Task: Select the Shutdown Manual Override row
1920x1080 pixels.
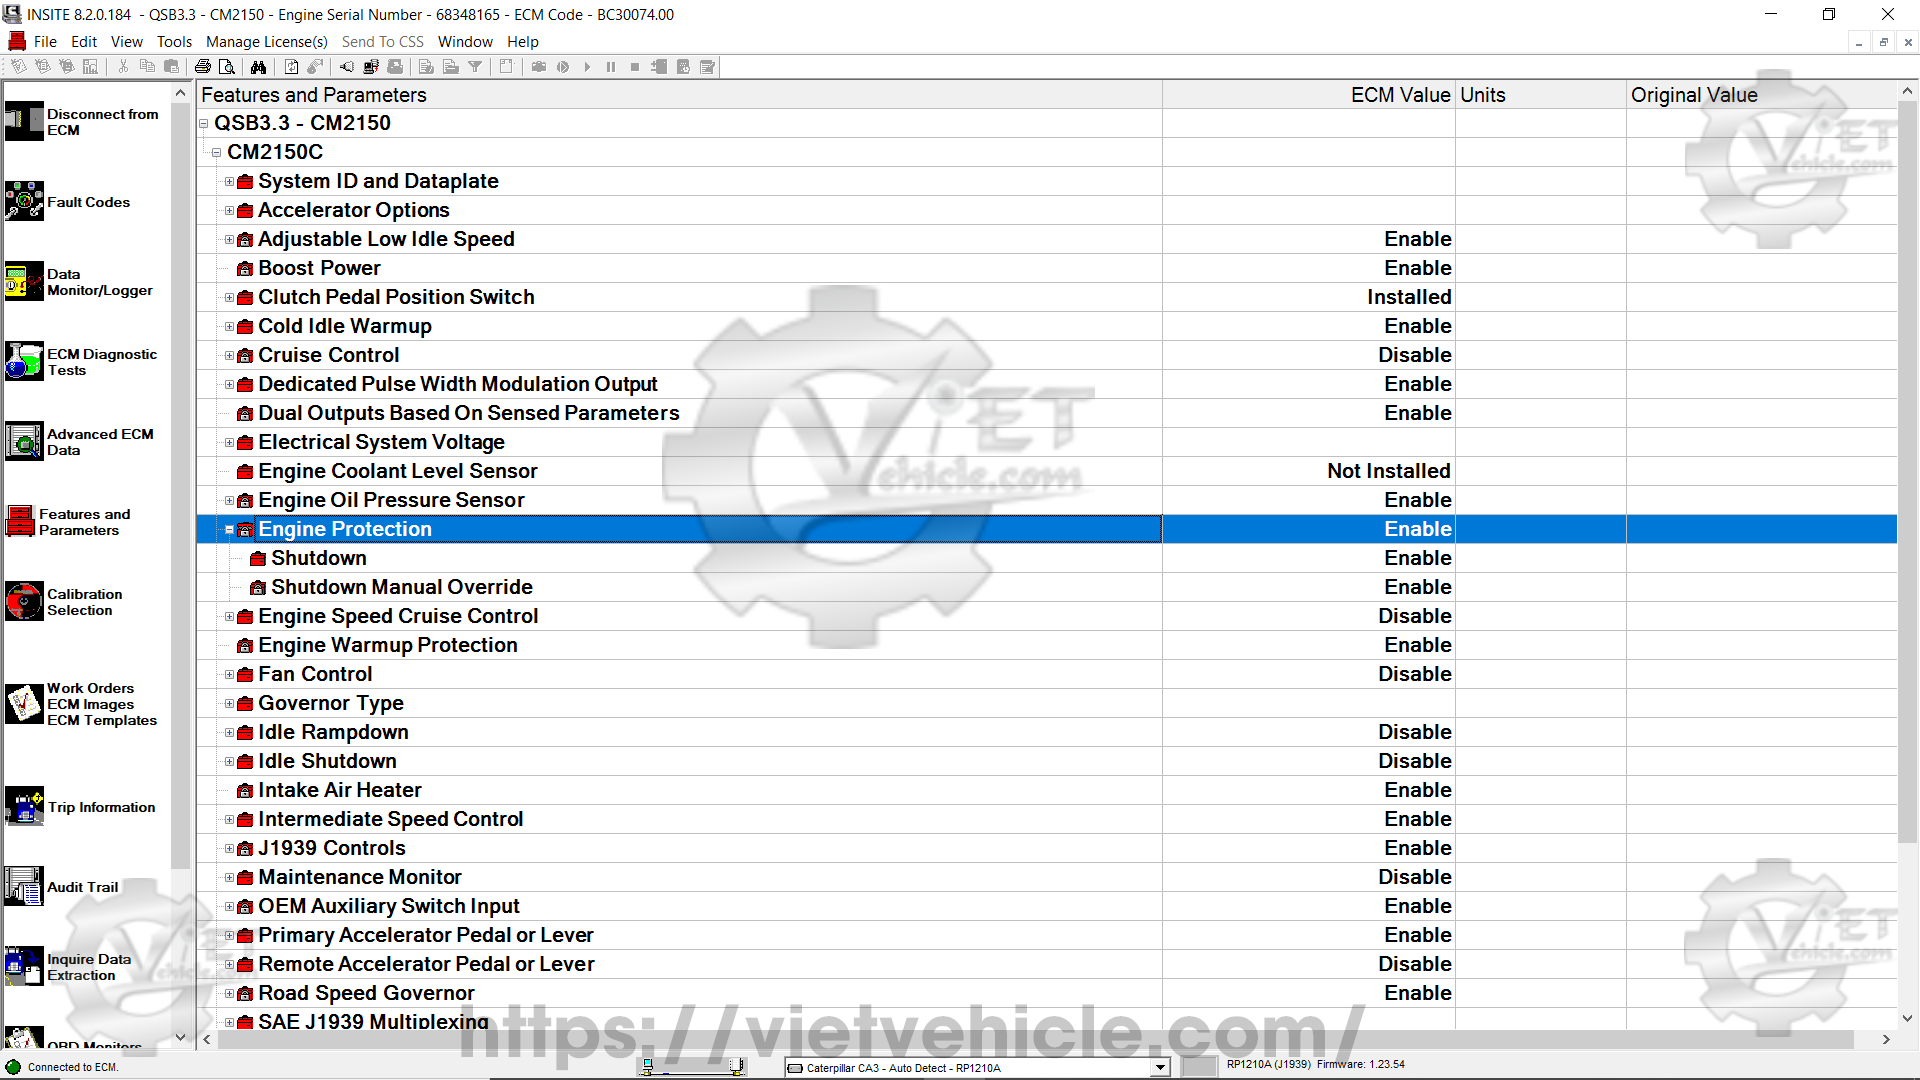Action: tap(401, 587)
